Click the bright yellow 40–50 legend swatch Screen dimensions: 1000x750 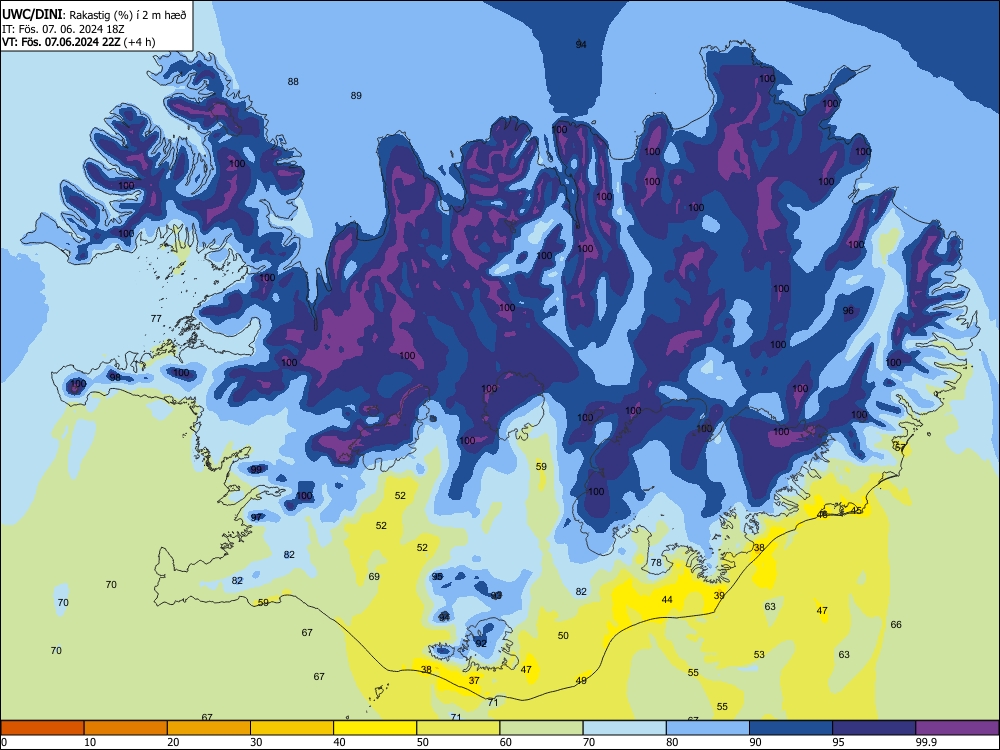pos(375,728)
